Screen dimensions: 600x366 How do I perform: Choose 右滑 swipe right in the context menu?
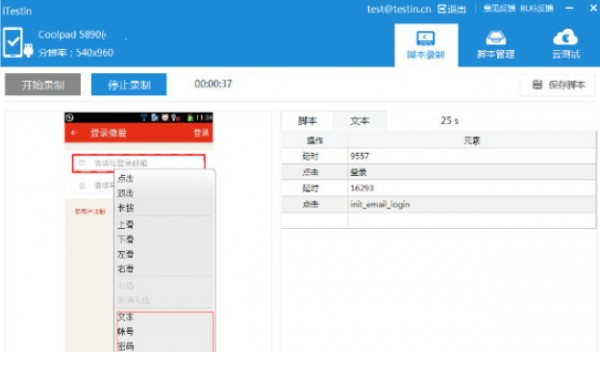click(126, 269)
